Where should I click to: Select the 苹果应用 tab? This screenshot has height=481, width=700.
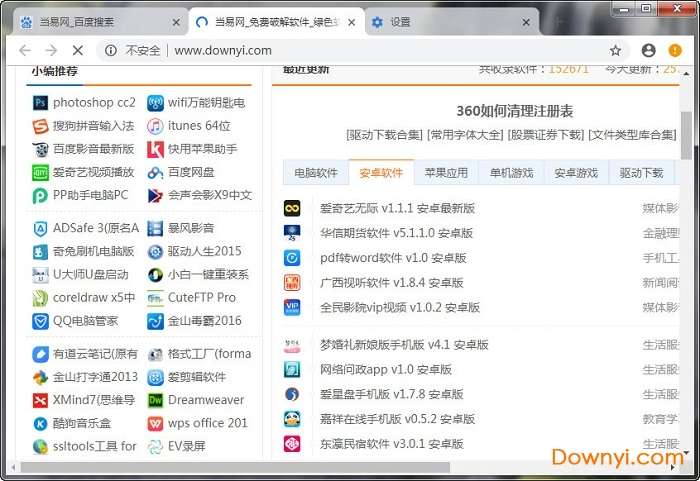coord(446,173)
